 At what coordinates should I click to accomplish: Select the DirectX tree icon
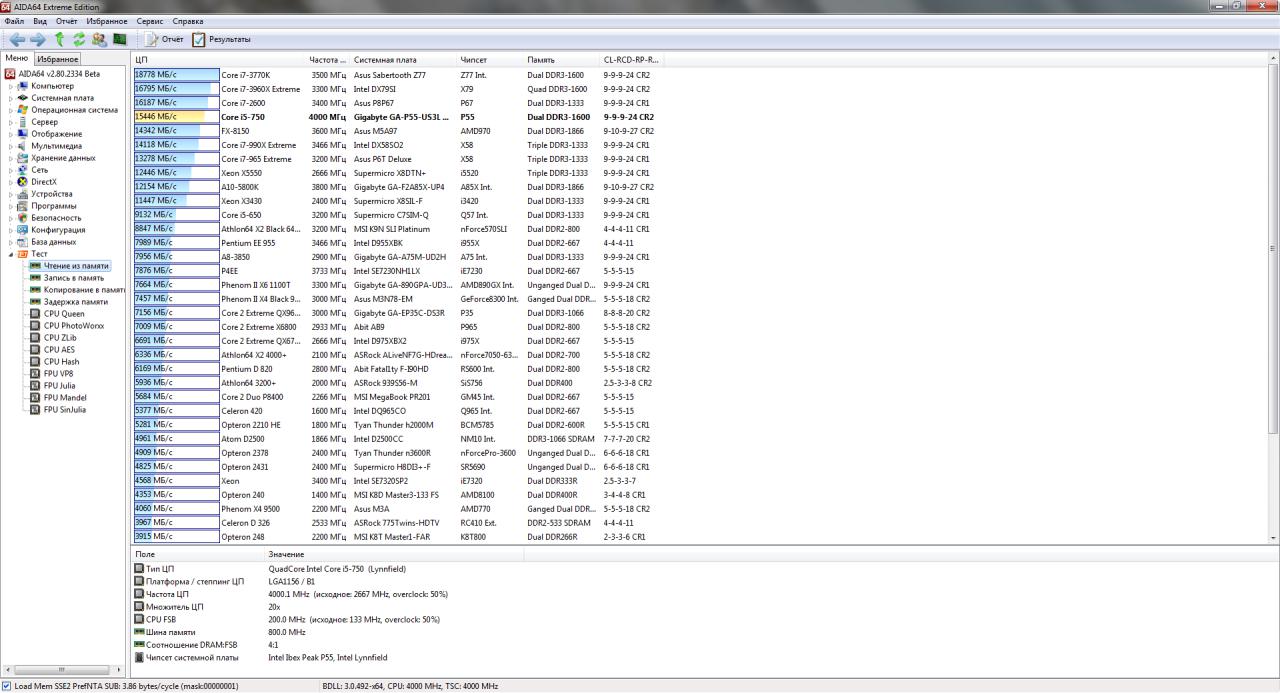coord(23,182)
